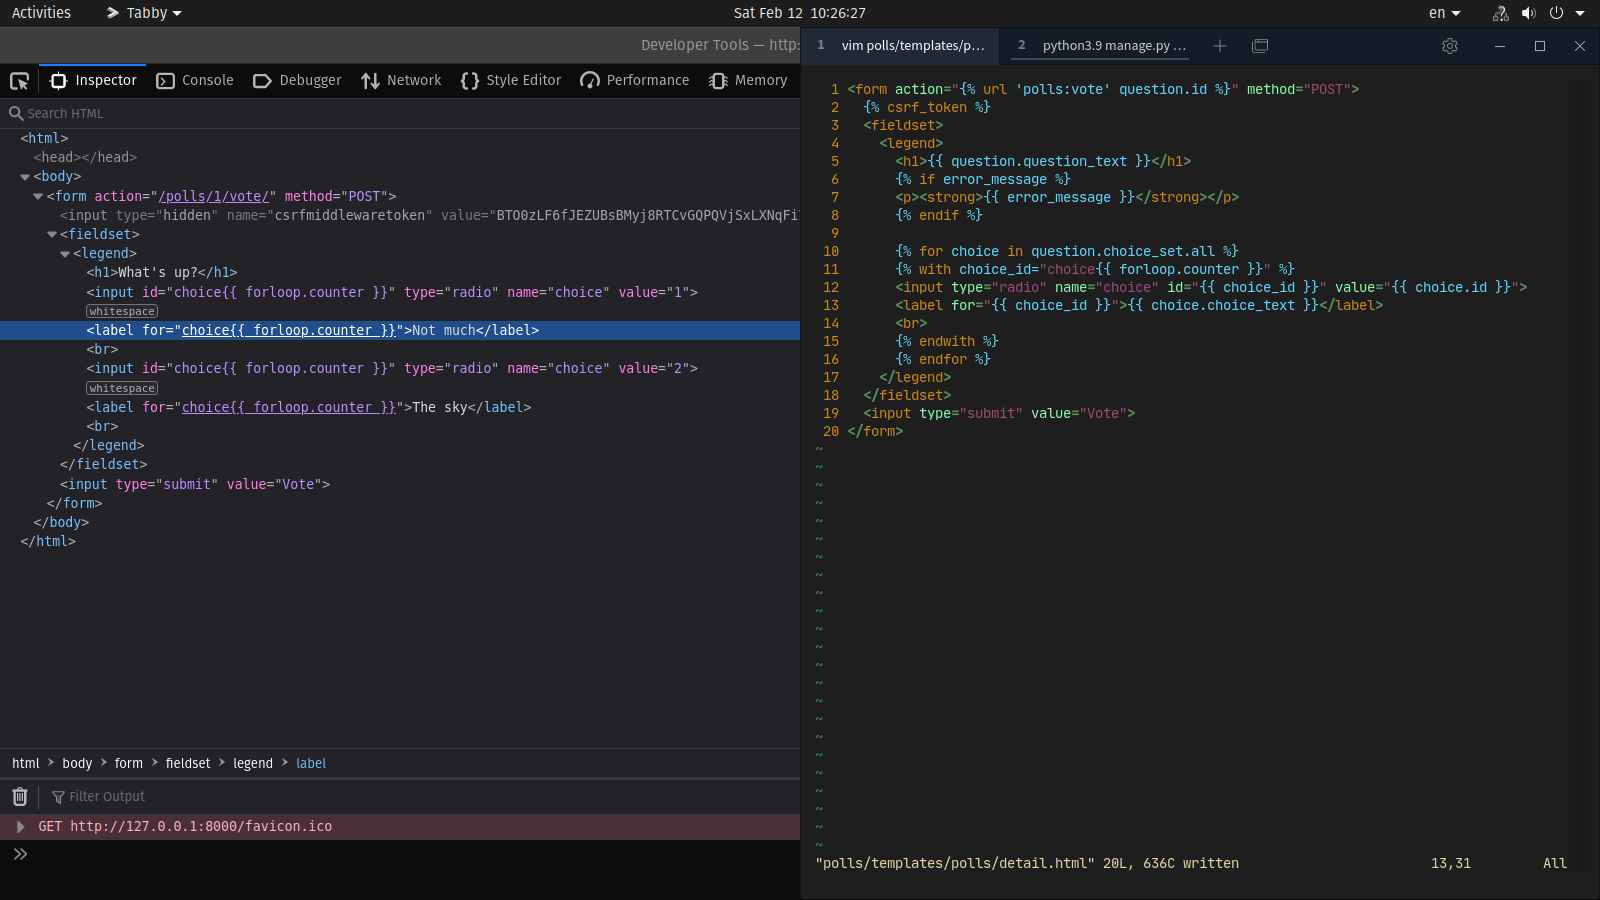
Task: Expand the GET favicon.ico console entry
Action: (20, 827)
